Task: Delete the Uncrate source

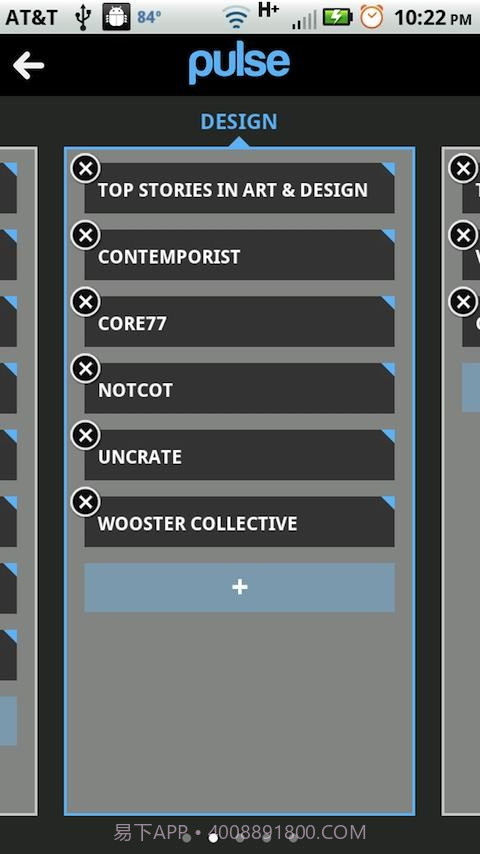Action: tap(86, 435)
